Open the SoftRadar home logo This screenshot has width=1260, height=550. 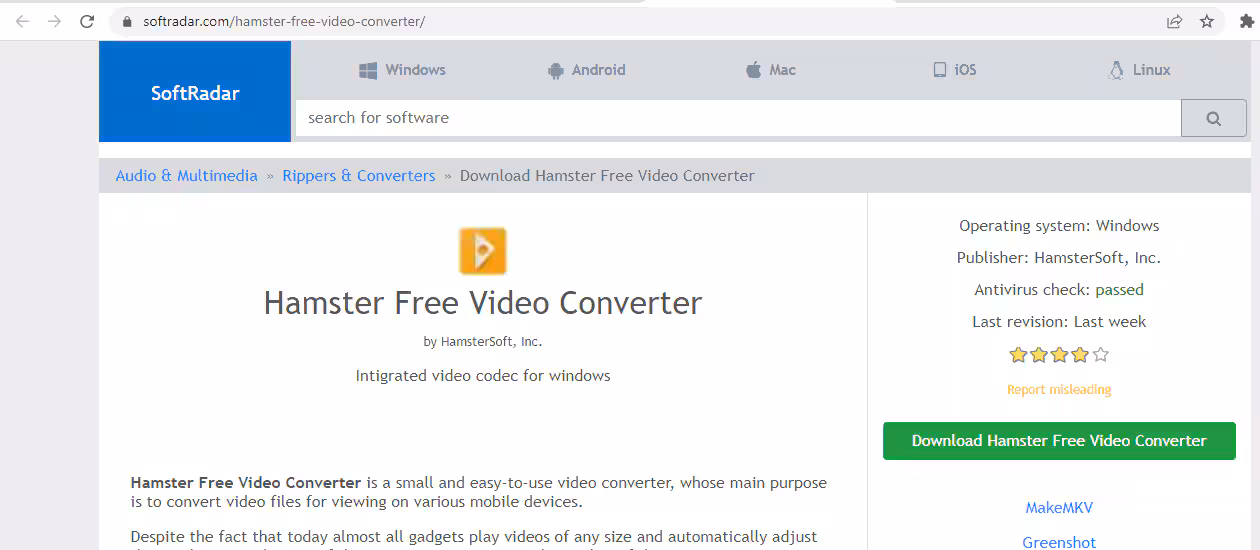(195, 92)
